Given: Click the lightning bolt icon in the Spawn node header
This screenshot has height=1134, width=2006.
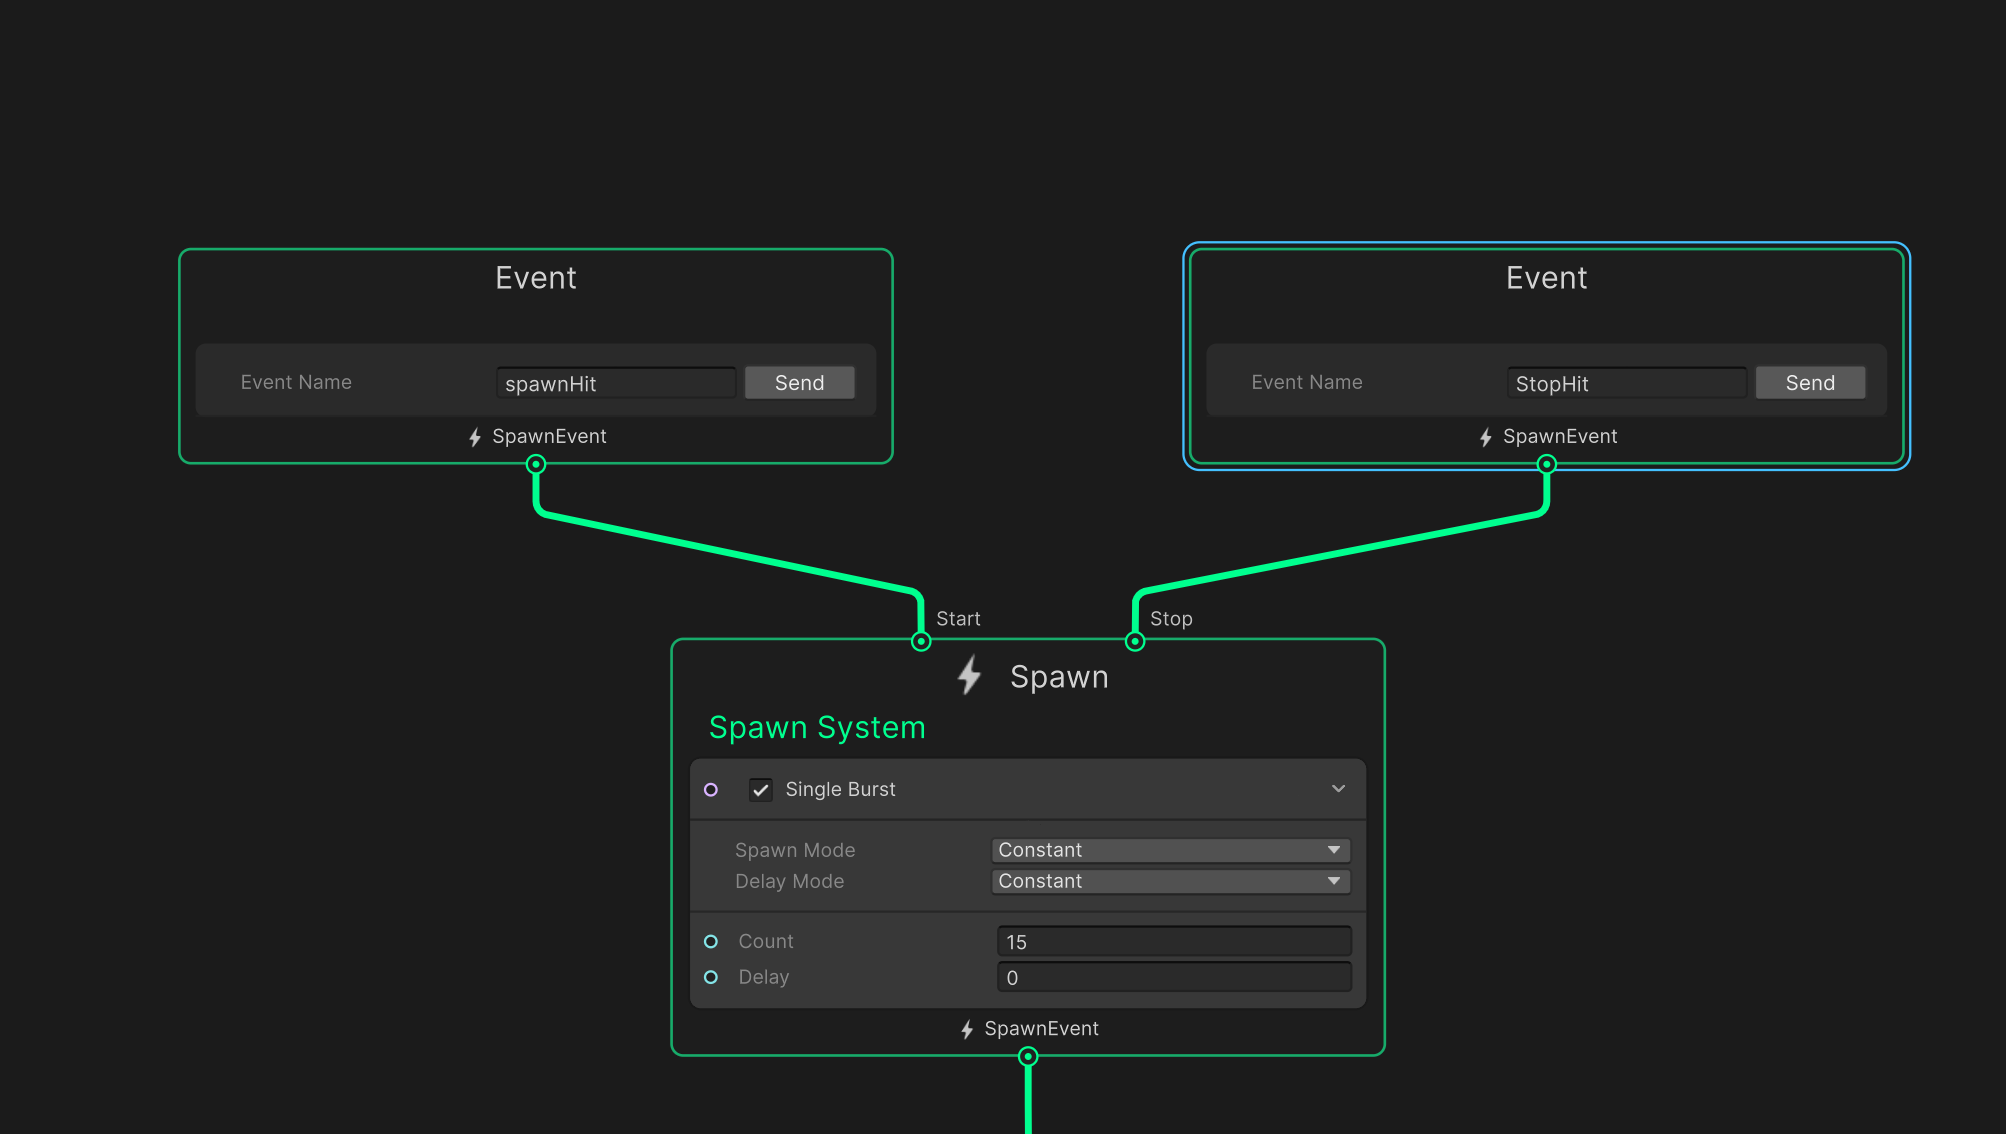Looking at the screenshot, I should point(967,676).
